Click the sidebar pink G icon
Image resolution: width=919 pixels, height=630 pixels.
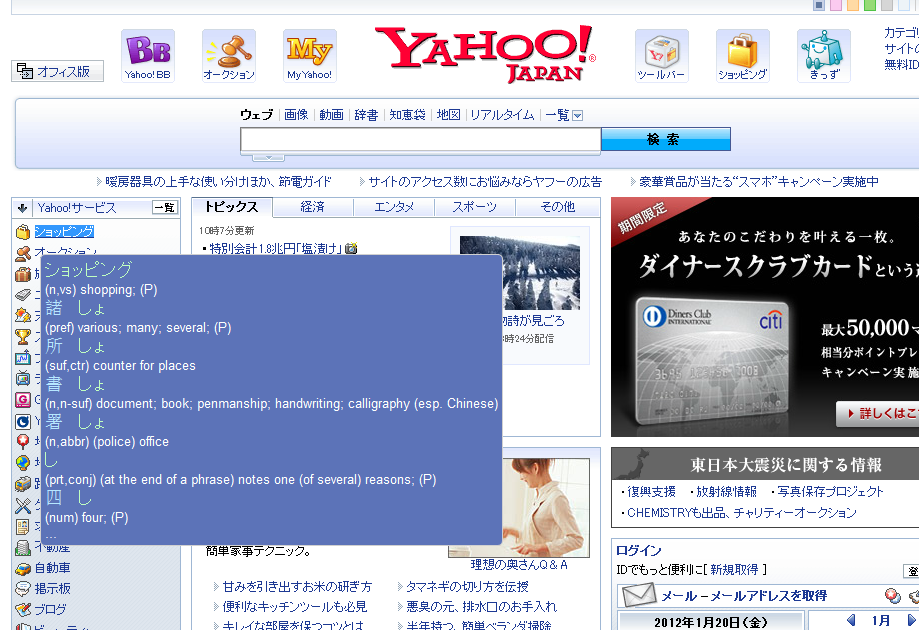[x=23, y=400]
